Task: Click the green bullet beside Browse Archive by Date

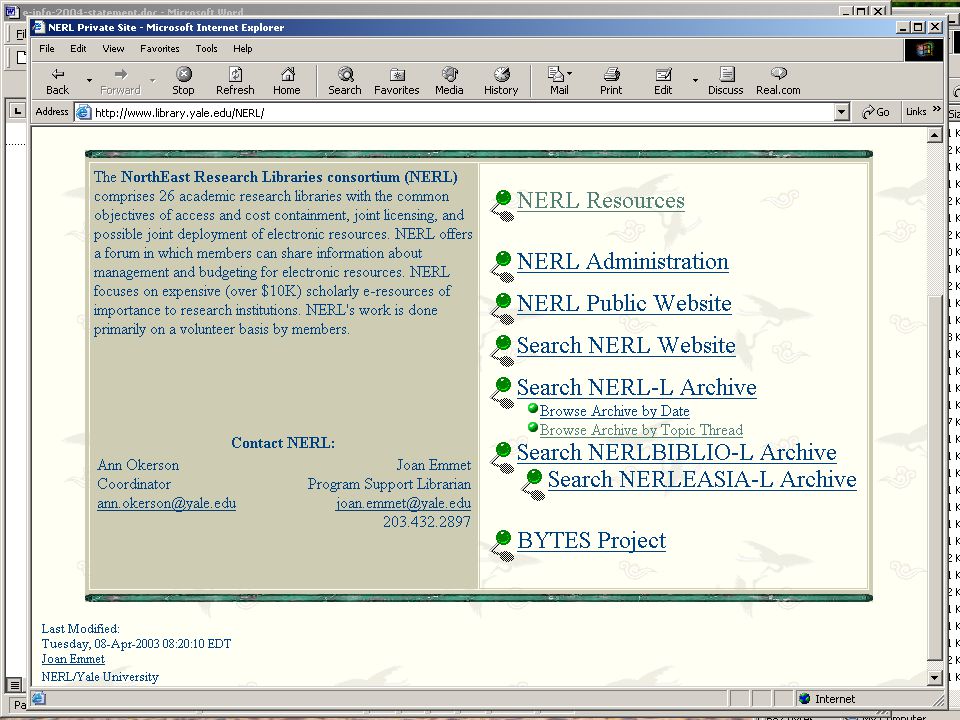Action: click(533, 408)
